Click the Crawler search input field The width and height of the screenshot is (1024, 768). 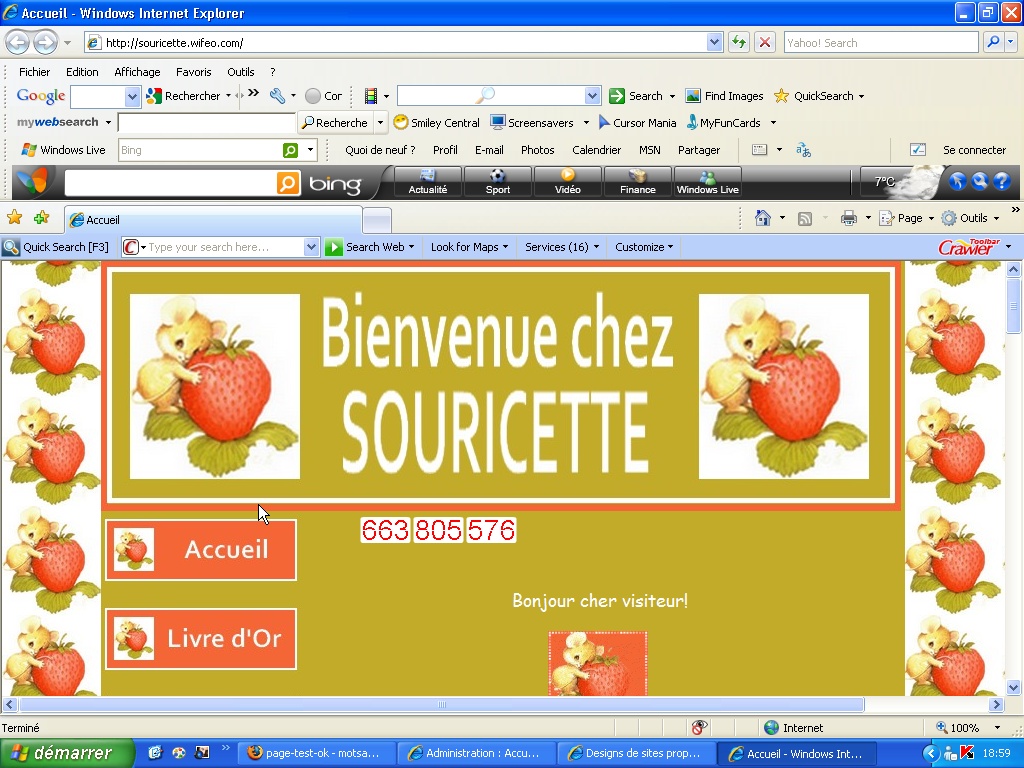click(x=224, y=247)
